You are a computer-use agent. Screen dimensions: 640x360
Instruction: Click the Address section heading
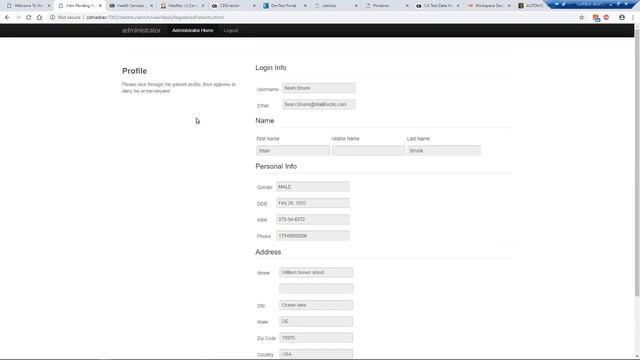click(268, 252)
